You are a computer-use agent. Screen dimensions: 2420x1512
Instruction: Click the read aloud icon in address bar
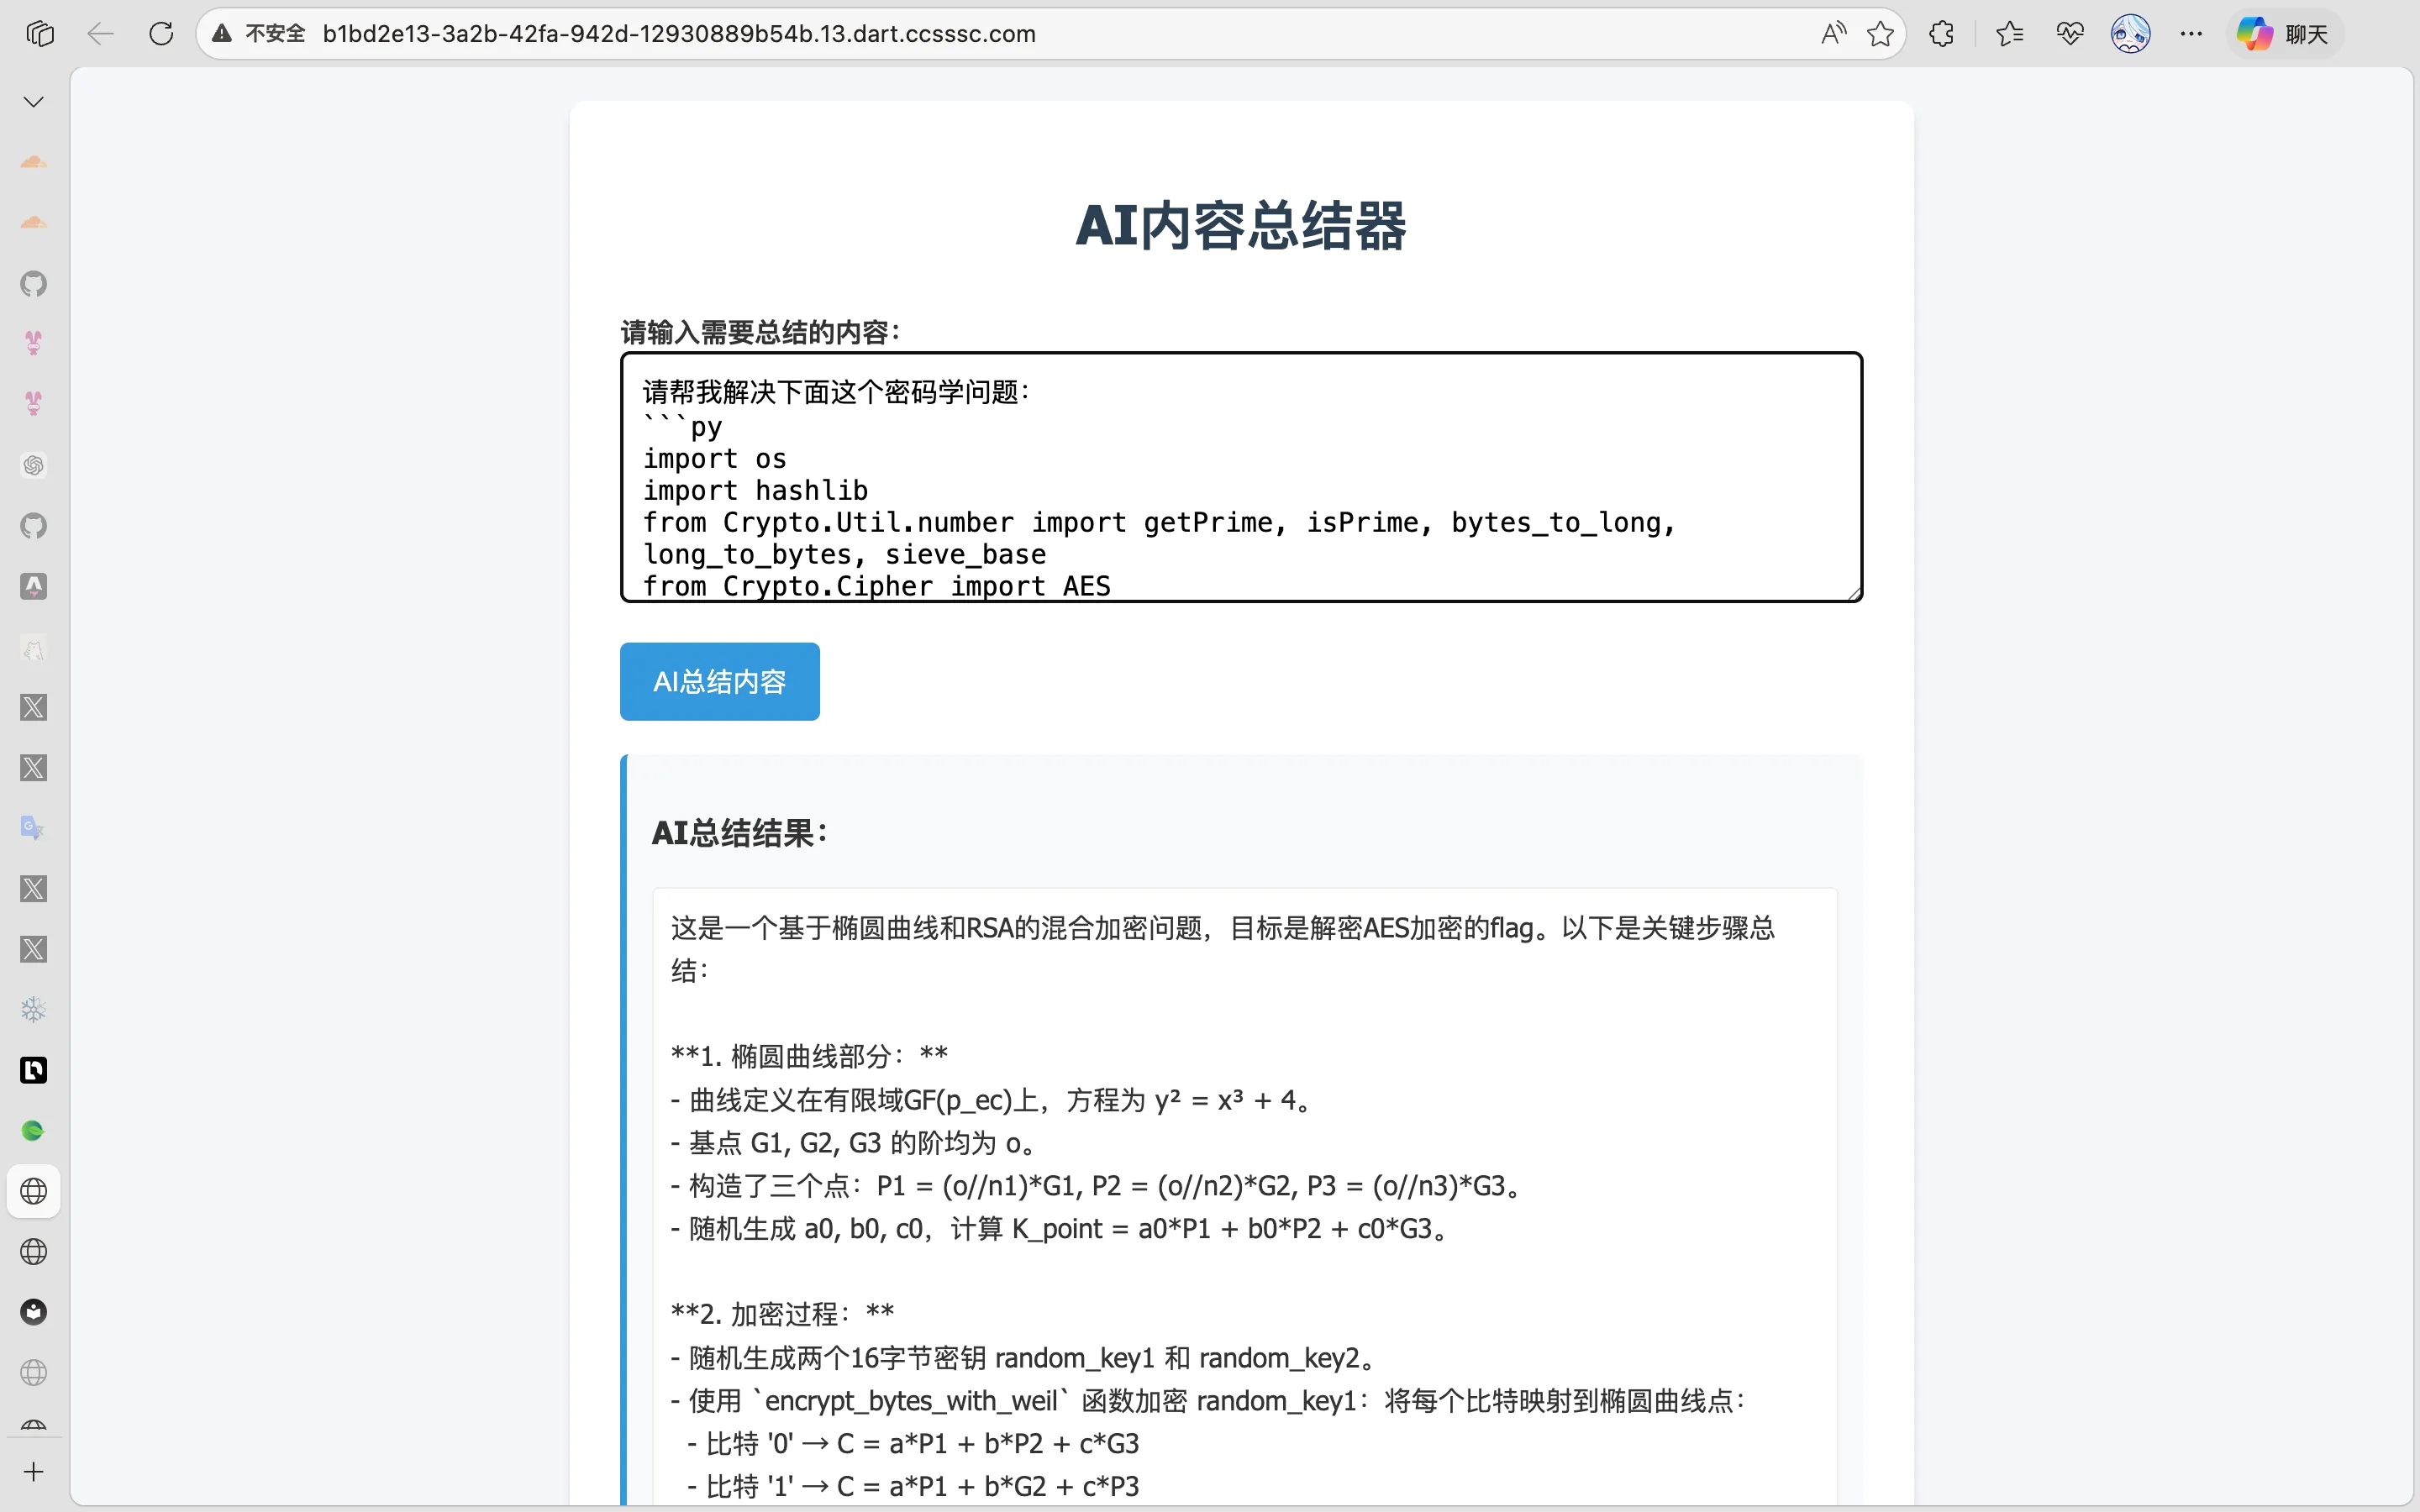(x=1832, y=34)
